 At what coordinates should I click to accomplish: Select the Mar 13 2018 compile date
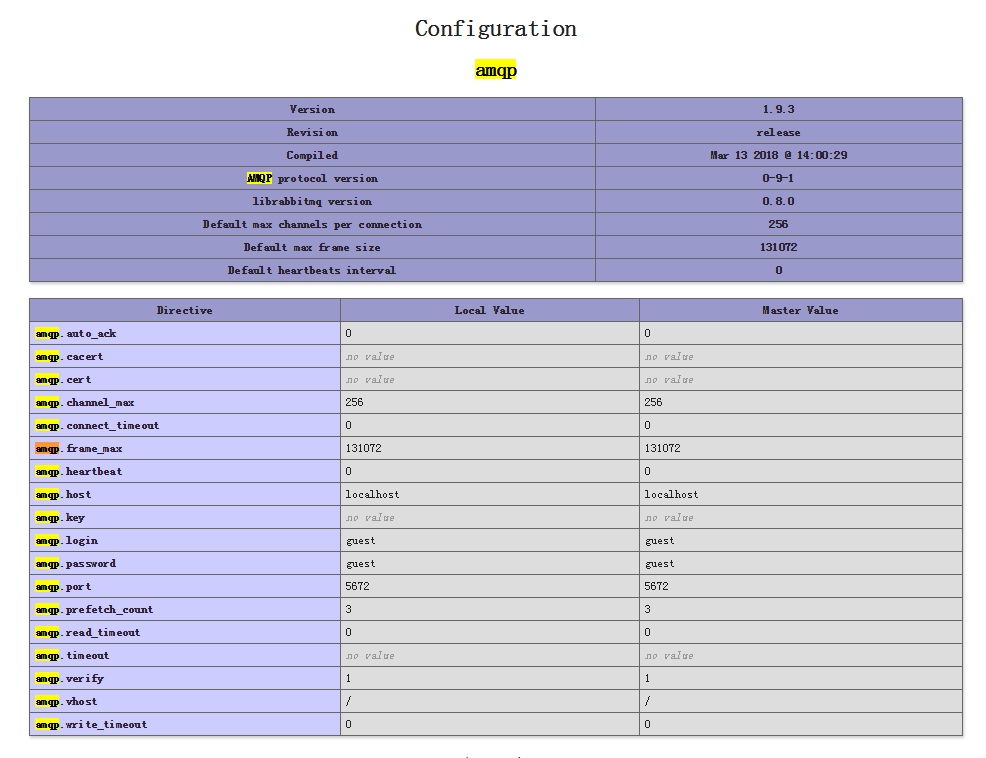pyautogui.click(x=778, y=155)
